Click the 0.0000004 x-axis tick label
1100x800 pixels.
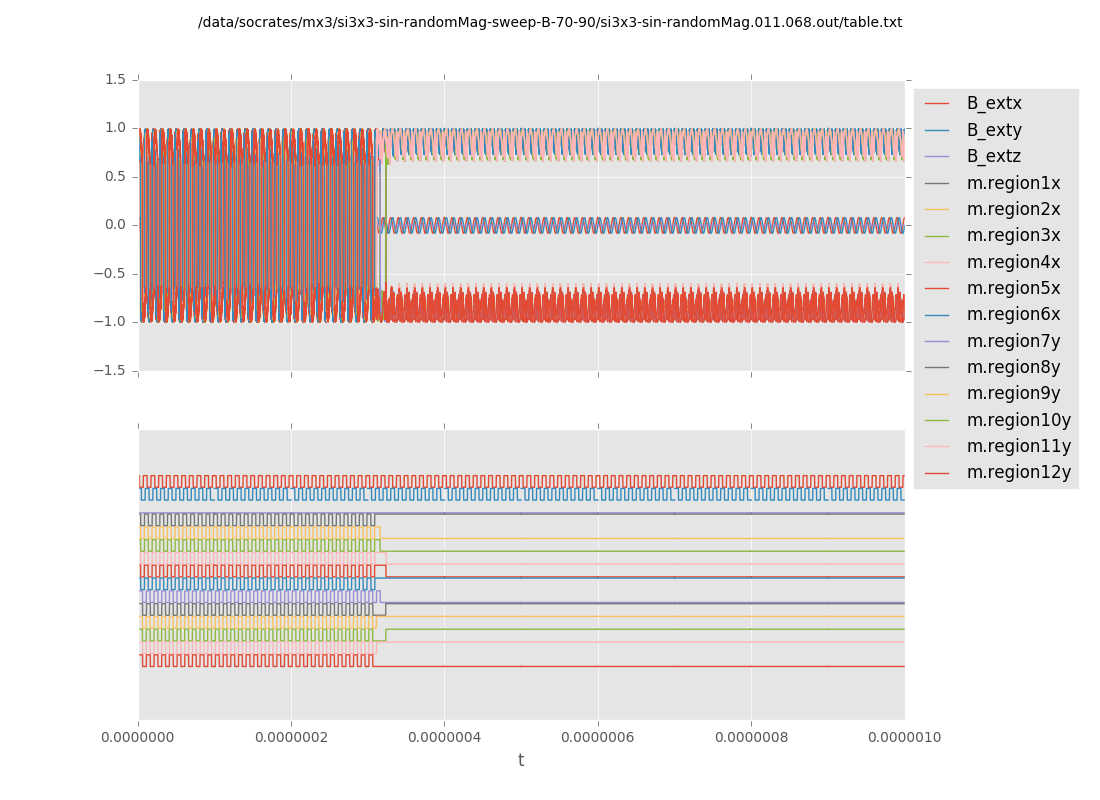(444, 737)
